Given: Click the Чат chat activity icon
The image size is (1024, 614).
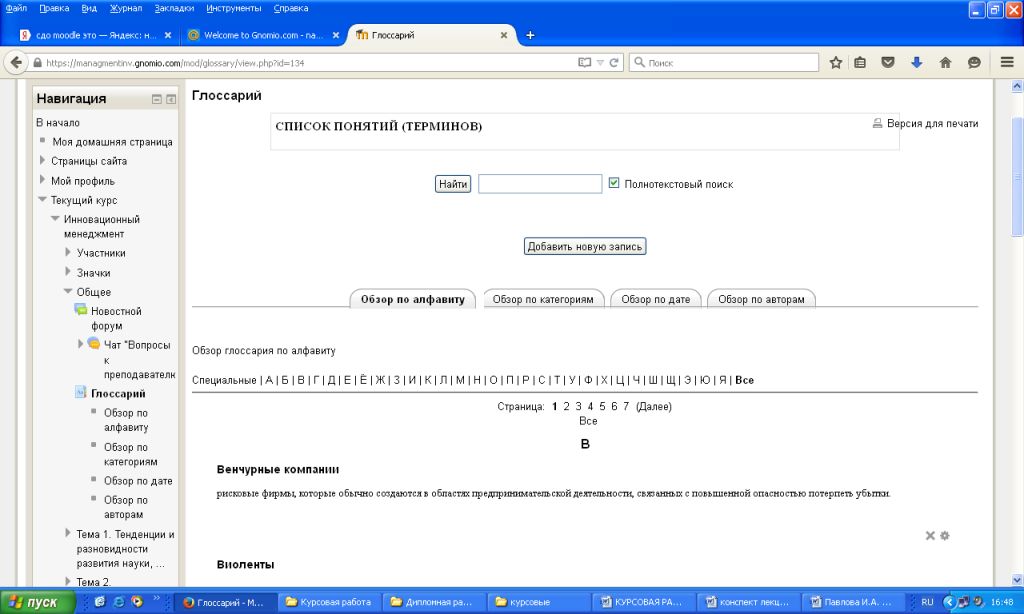Looking at the screenshot, I should click(94, 344).
